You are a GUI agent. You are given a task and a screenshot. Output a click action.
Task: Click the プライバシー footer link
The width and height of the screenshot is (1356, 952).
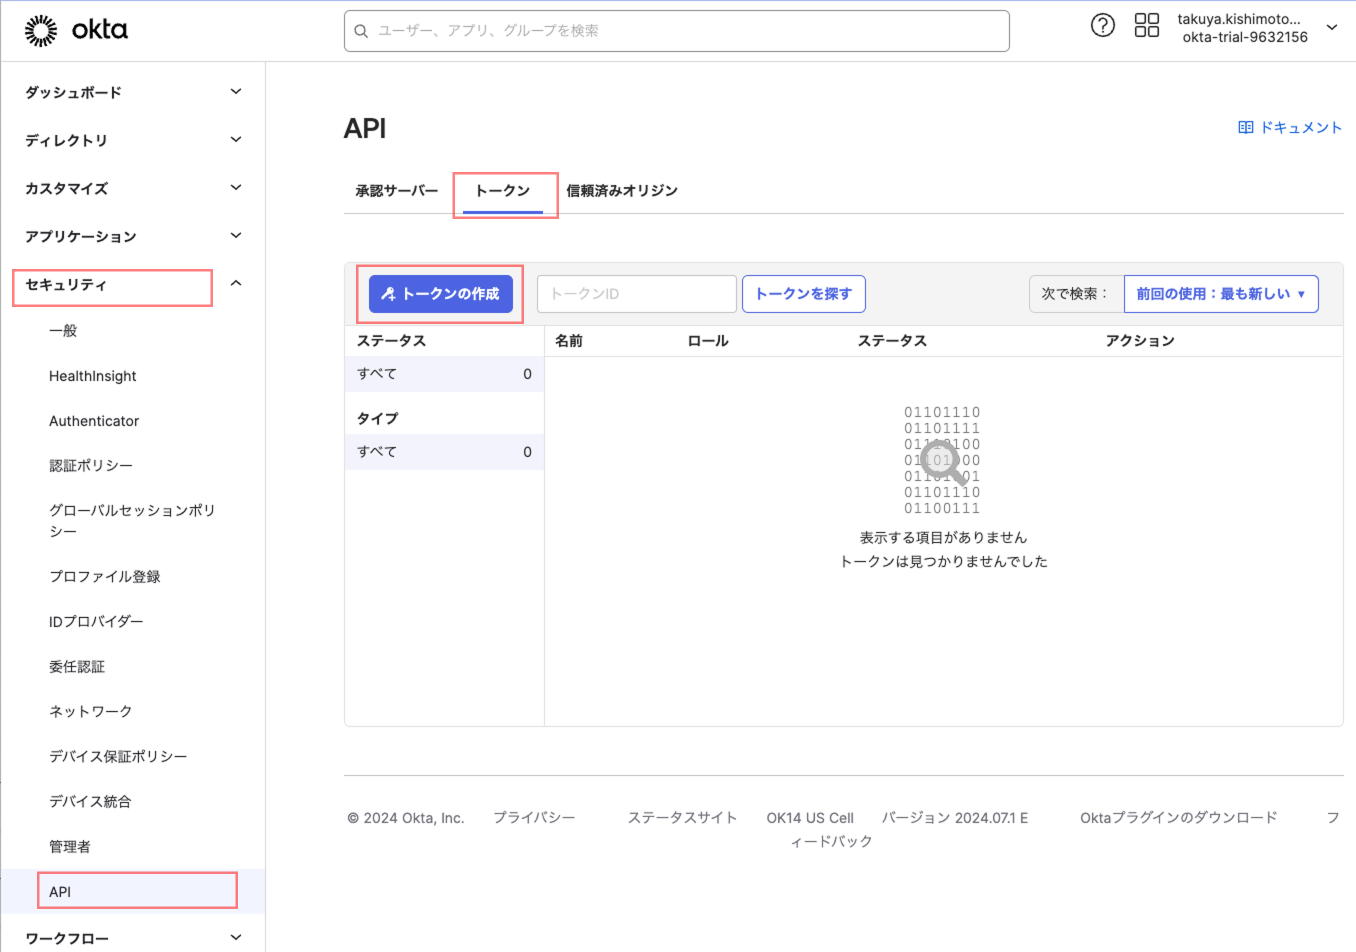[534, 817]
